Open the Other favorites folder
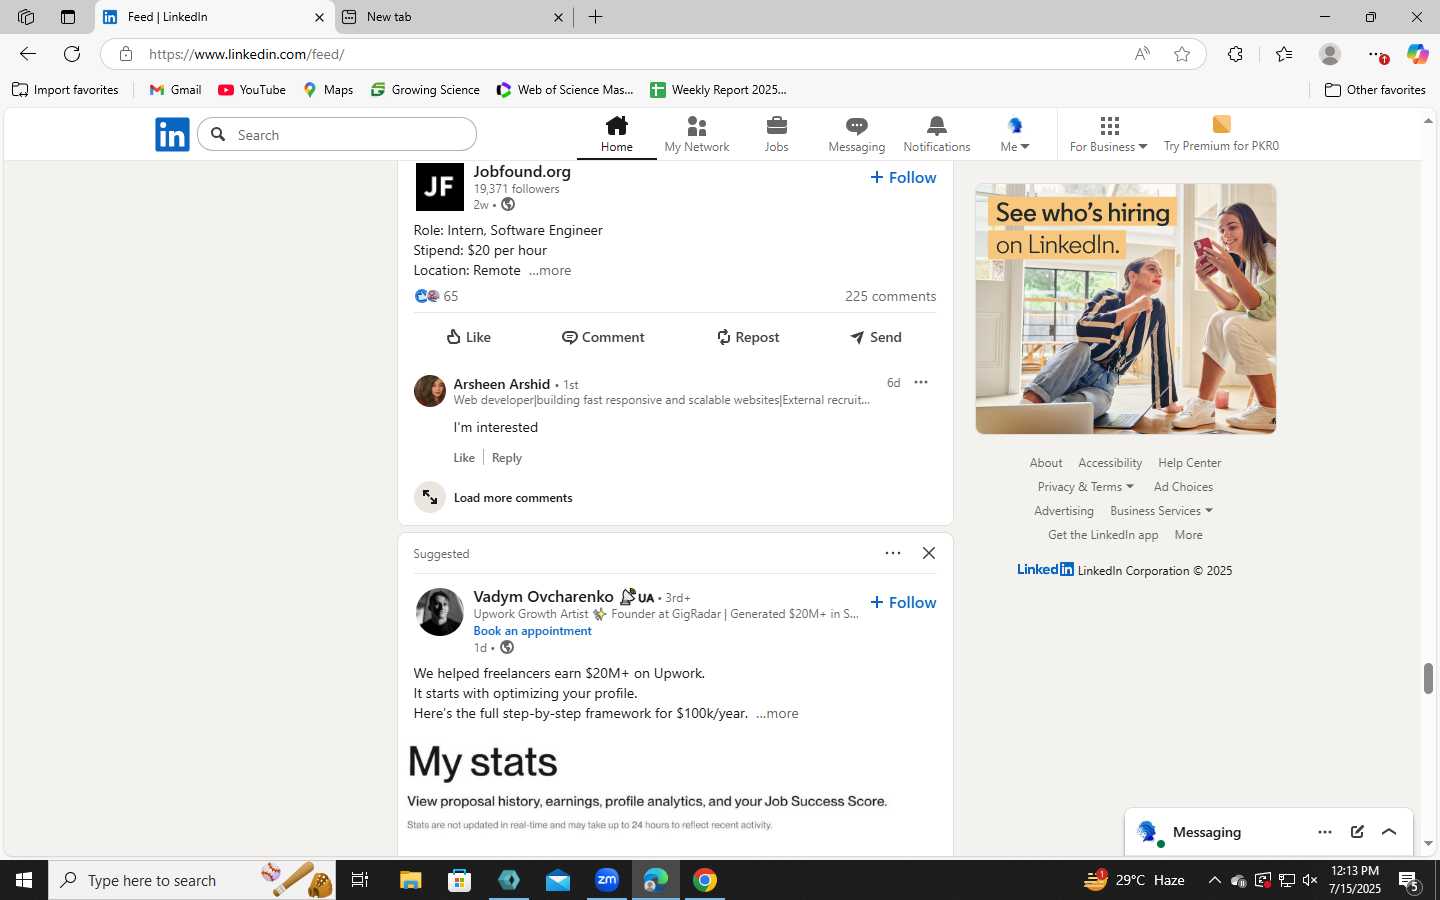The image size is (1440, 900). [1375, 90]
